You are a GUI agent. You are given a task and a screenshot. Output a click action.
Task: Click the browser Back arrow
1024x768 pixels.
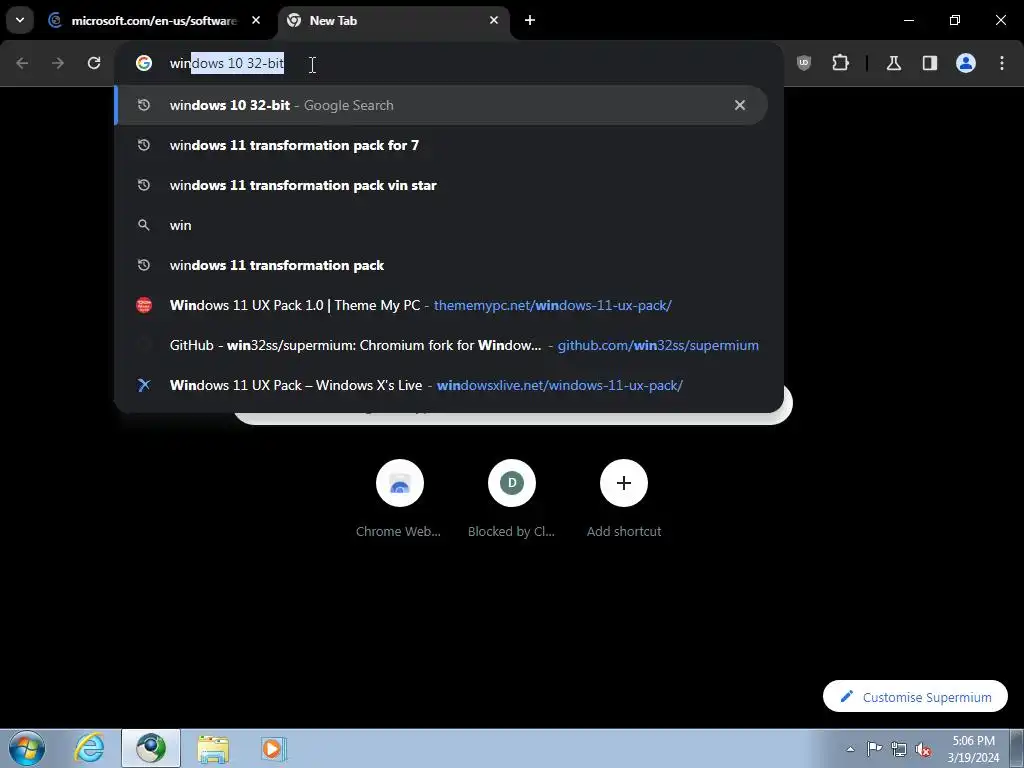click(22, 63)
